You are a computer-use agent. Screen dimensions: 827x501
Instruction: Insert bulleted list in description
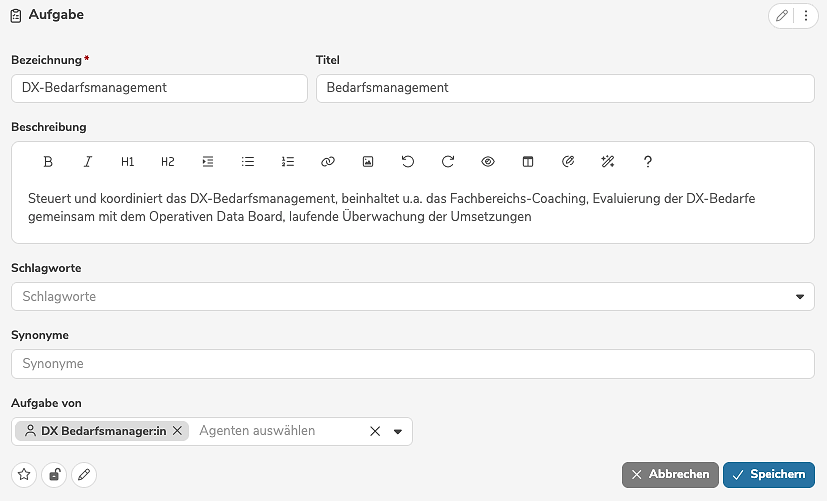point(248,161)
